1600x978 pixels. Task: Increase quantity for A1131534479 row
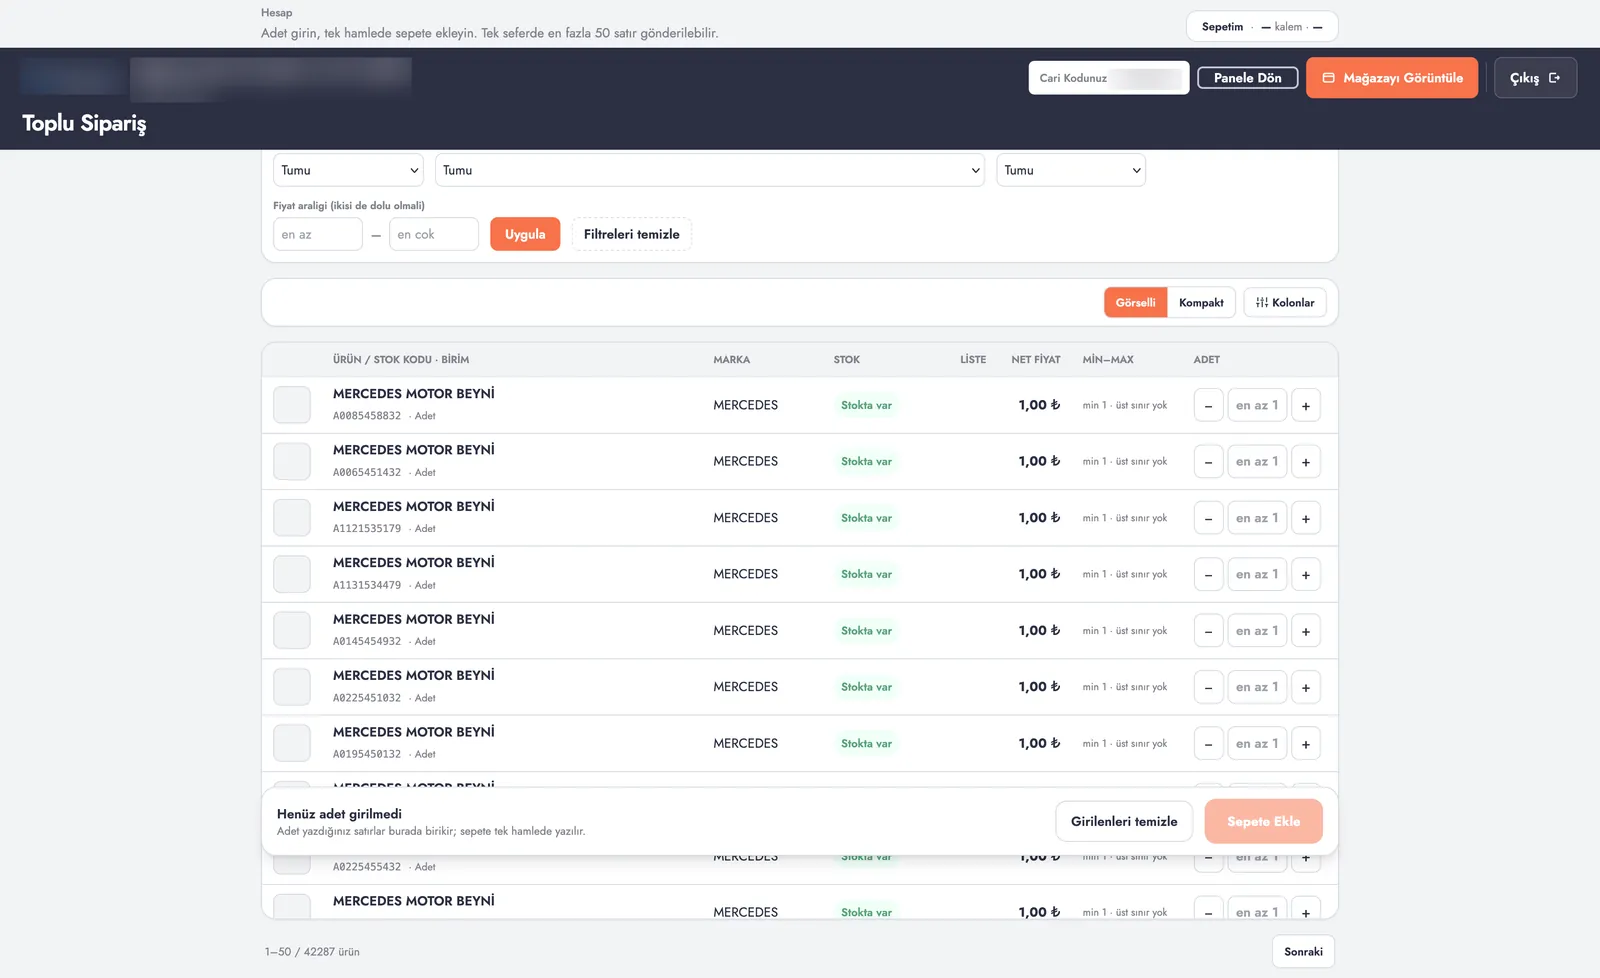tap(1306, 575)
